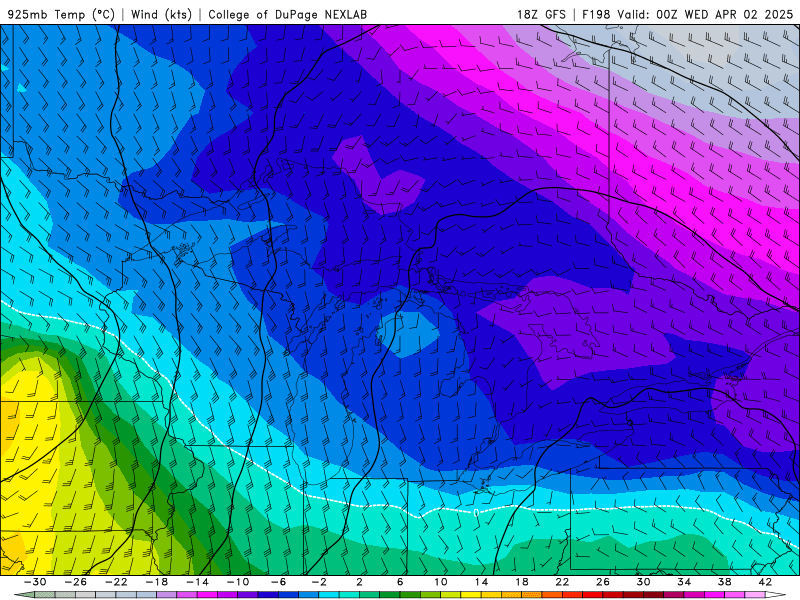Click the '-26' color scale label
This screenshot has height=600, width=800.
[76, 582]
